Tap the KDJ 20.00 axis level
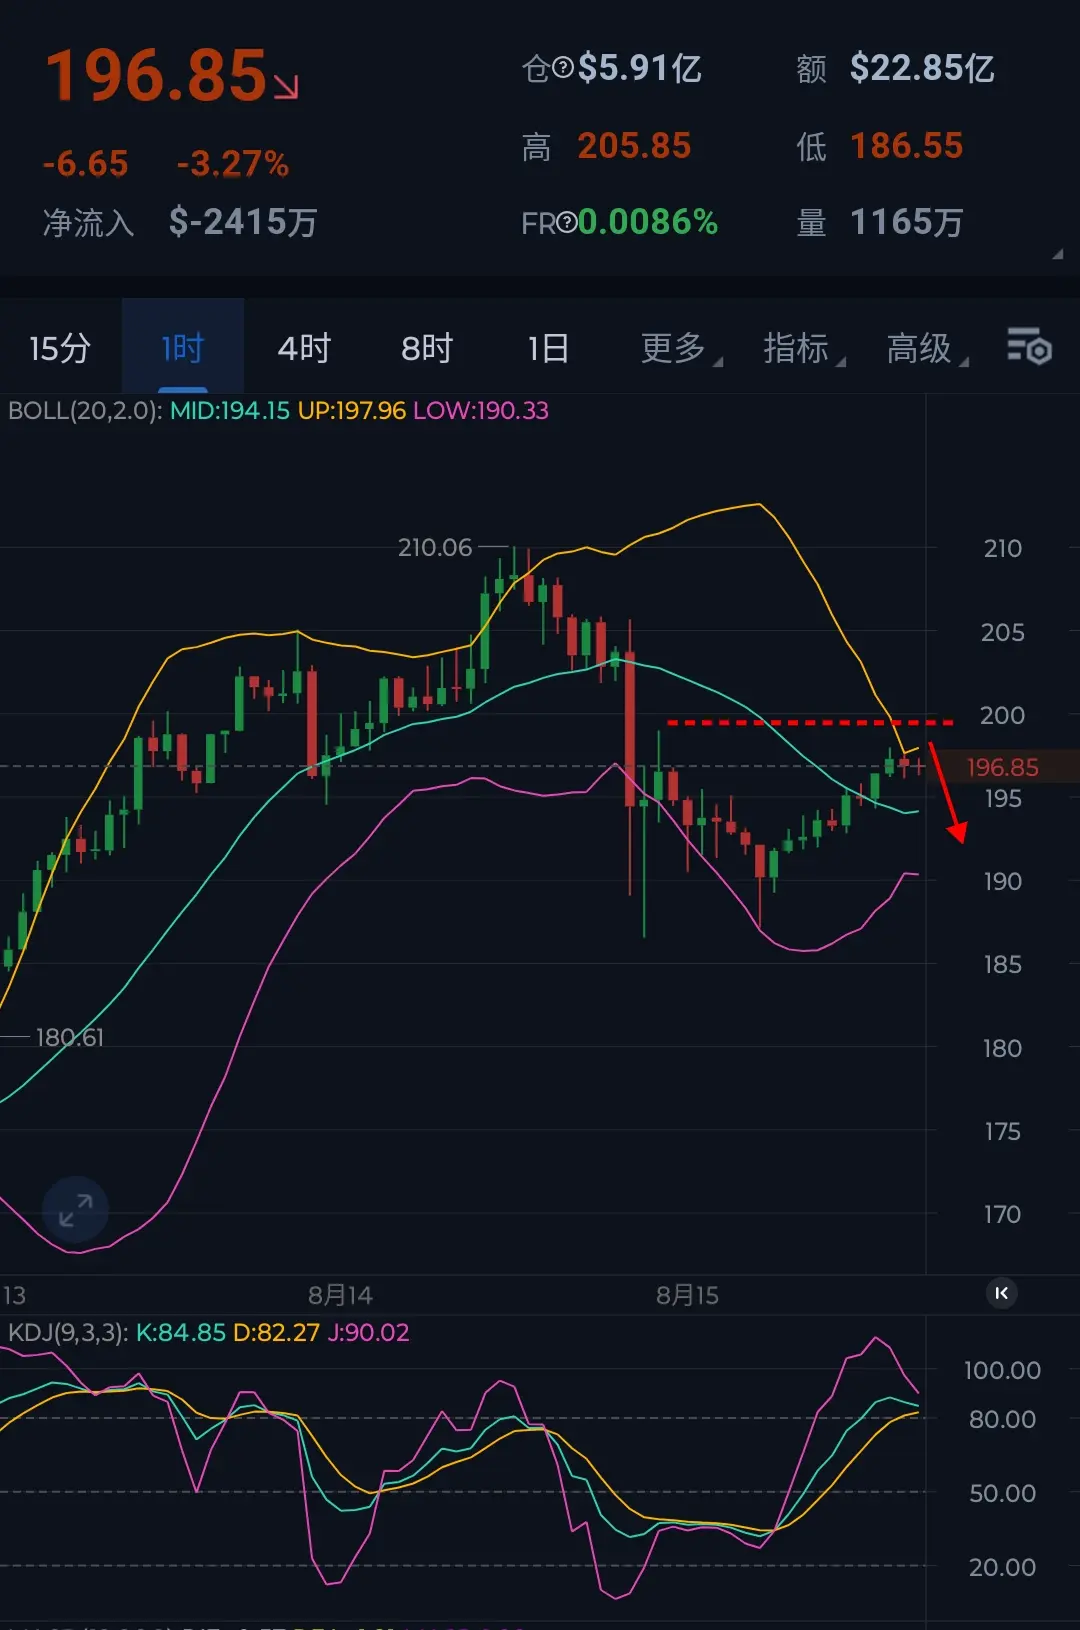This screenshot has height=1630, width=1080. click(x=1002, y=1568)
